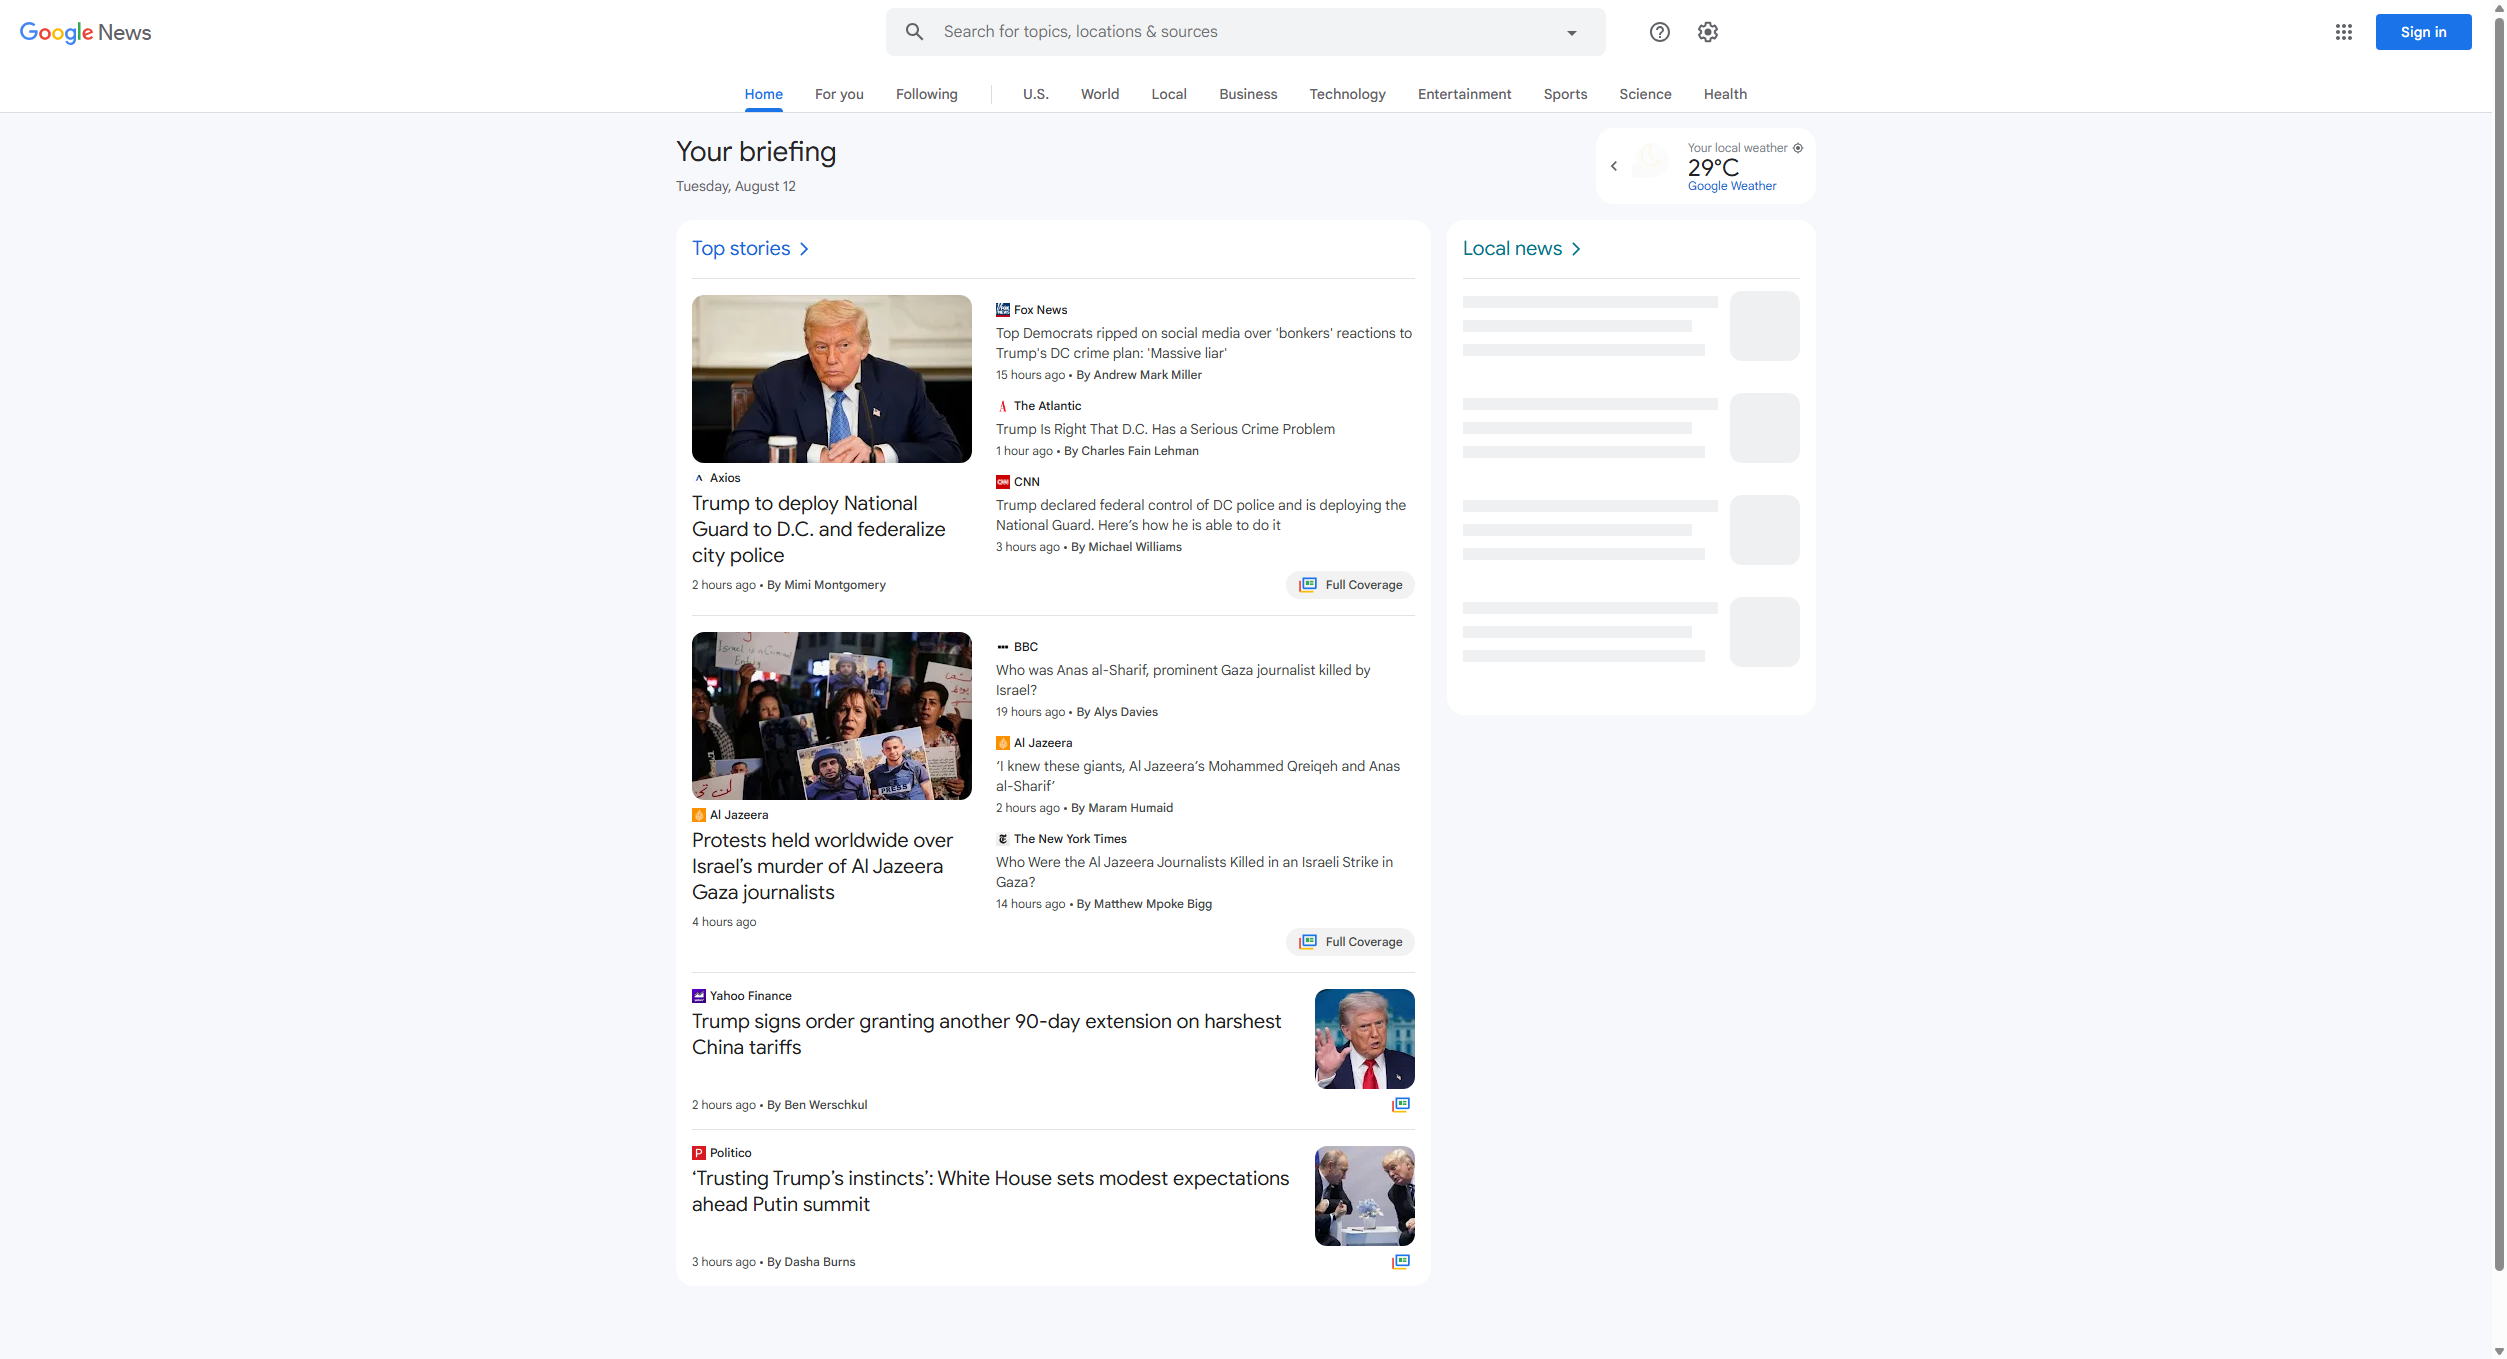Click the Fox News source icon
Viewport: 2507px width, 1359px height.
pos(1002,310)
